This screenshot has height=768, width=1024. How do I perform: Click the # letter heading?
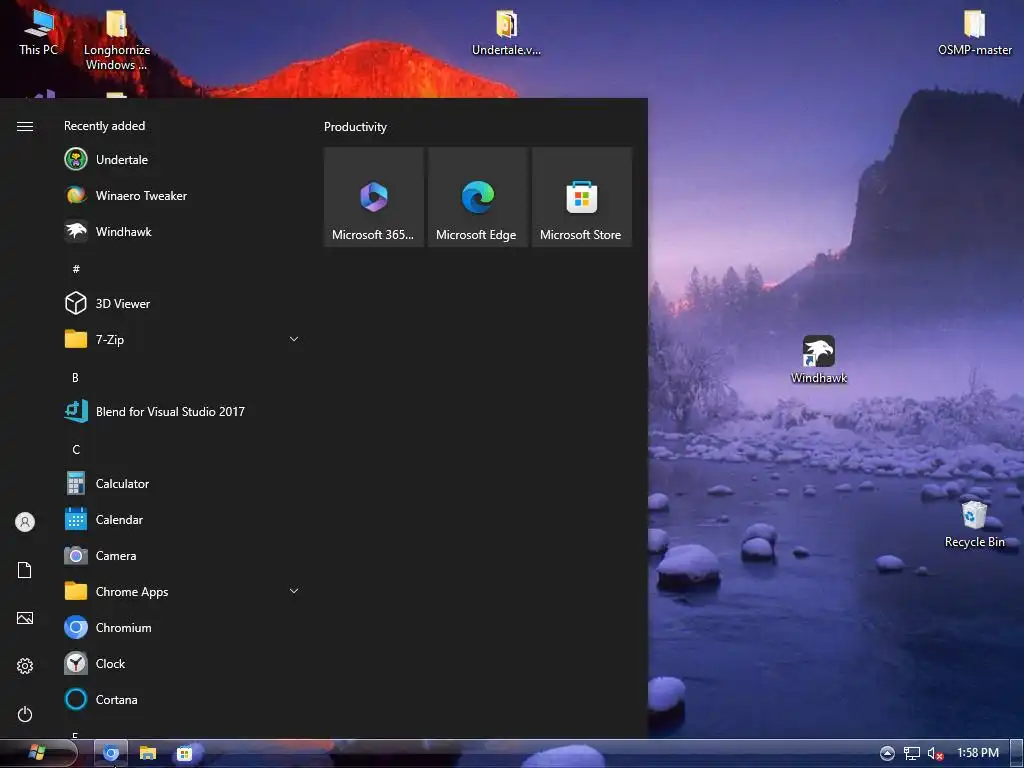76,268
